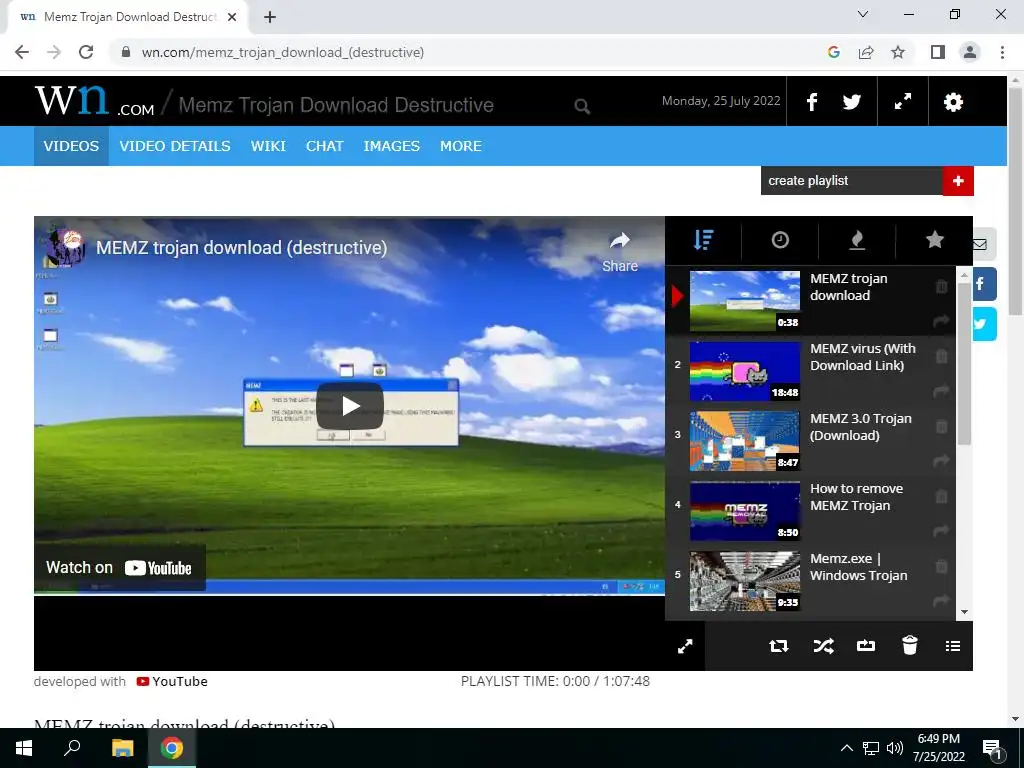Open Chrome tab search chevron
This screenshot has width=1024, height=768.
click(x=863, y=14)
